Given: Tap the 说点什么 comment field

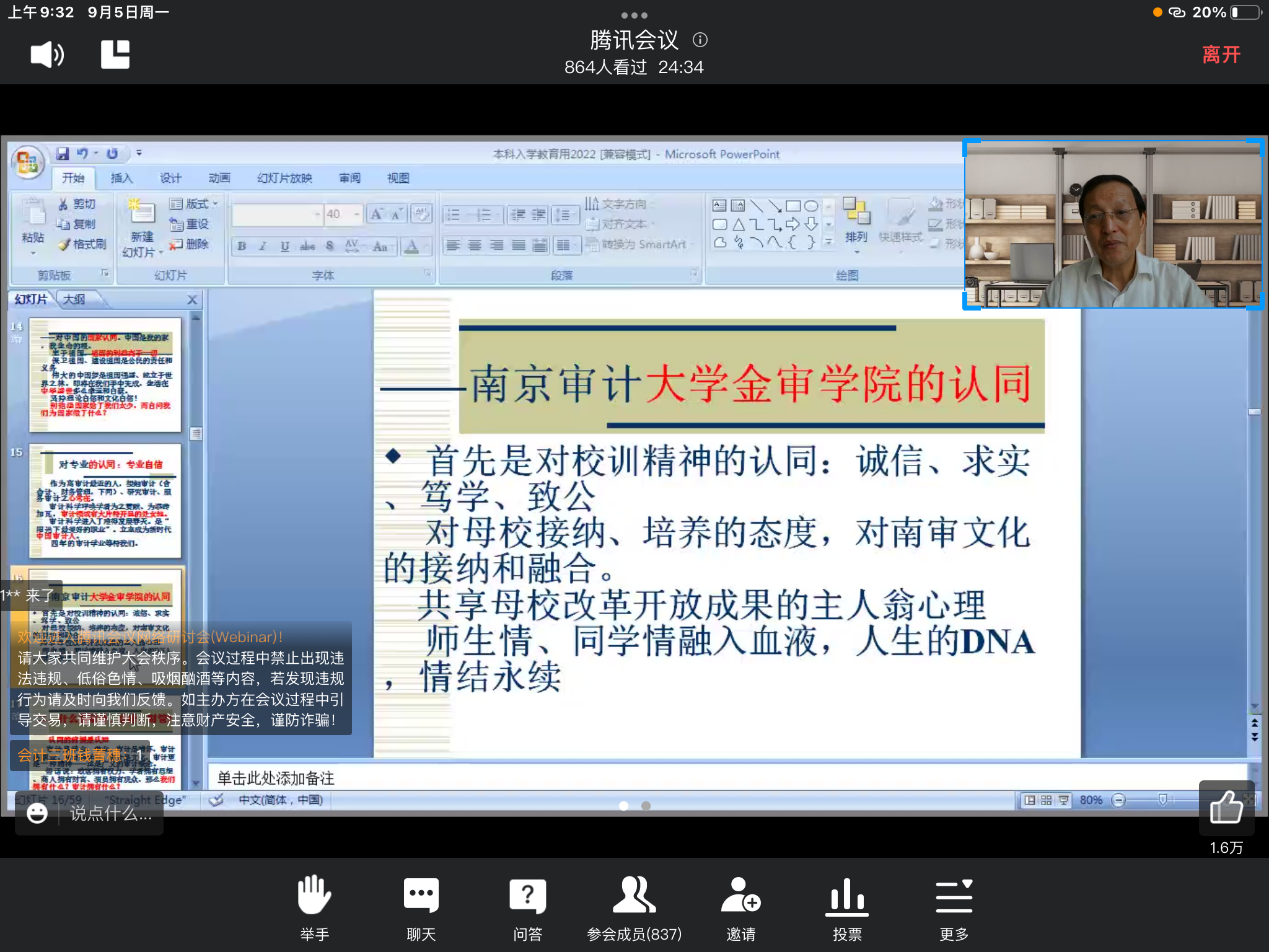Looking at the screenshot, I should click(110, 813).
